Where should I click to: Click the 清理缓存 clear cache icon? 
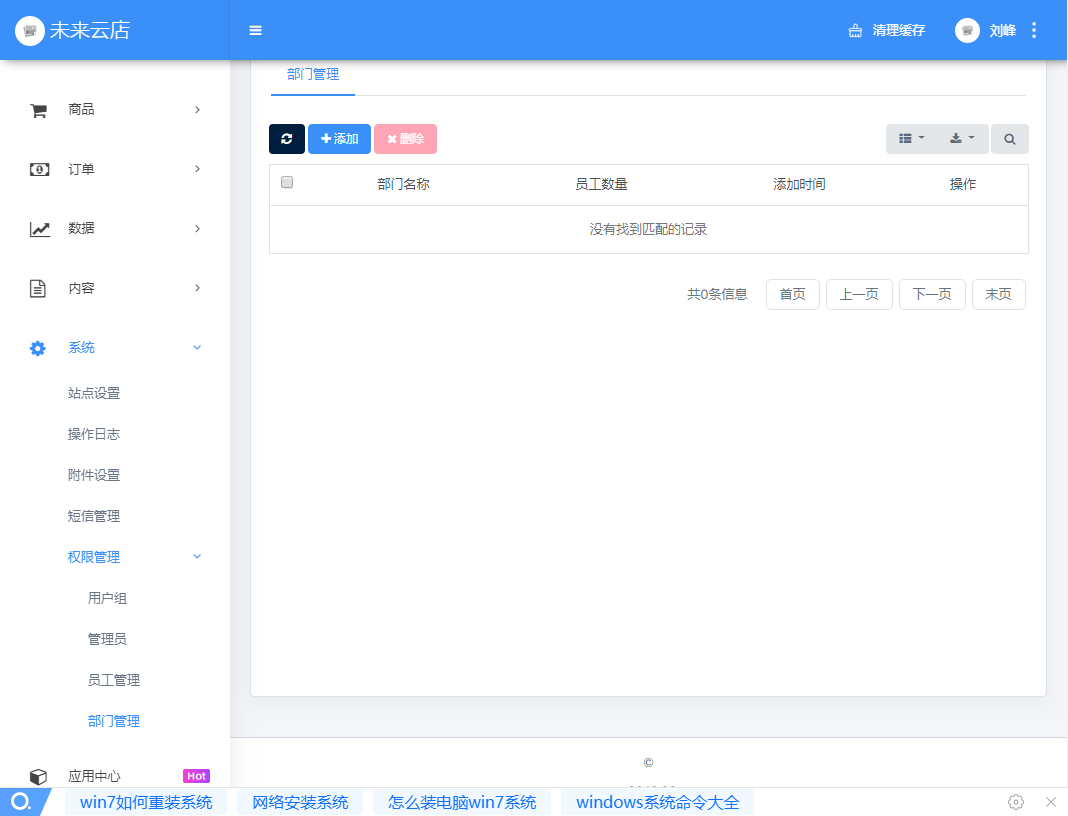pyautogui.click(x=855, y=31)
